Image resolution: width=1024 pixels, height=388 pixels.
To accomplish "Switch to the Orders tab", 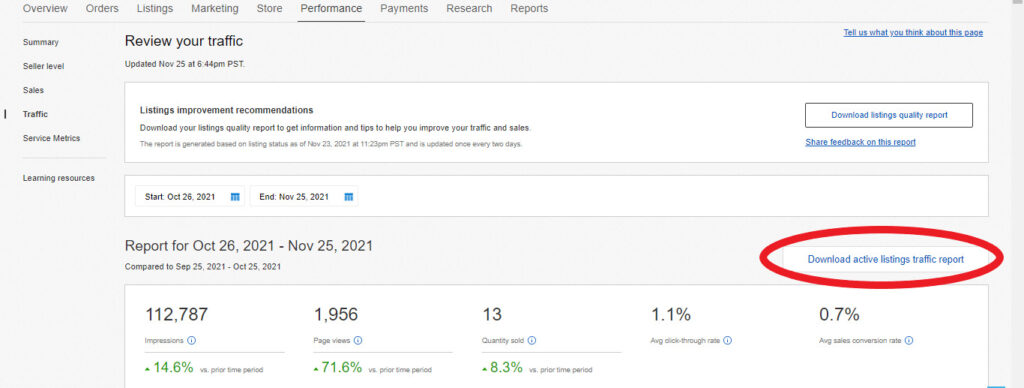I will 102,8.
